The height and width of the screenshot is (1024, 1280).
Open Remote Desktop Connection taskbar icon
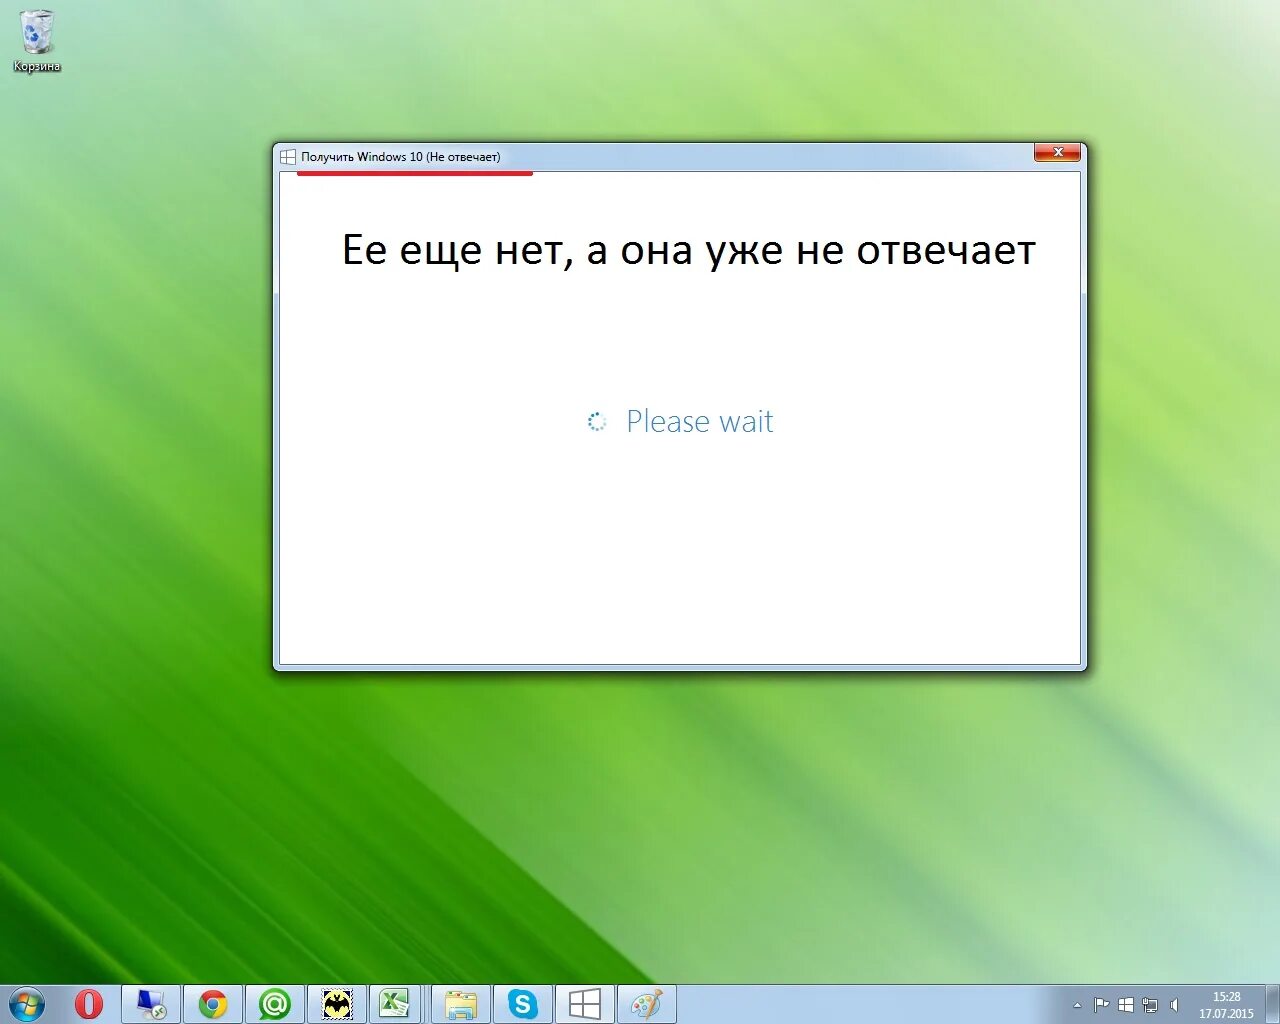point(151,1003)
